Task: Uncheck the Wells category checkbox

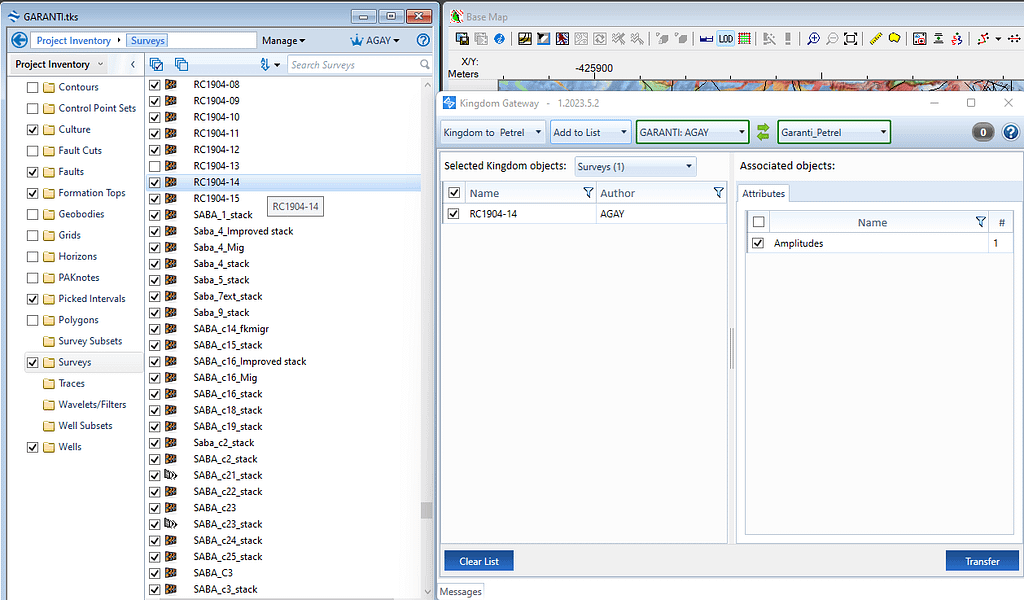Action: [32, 447]
